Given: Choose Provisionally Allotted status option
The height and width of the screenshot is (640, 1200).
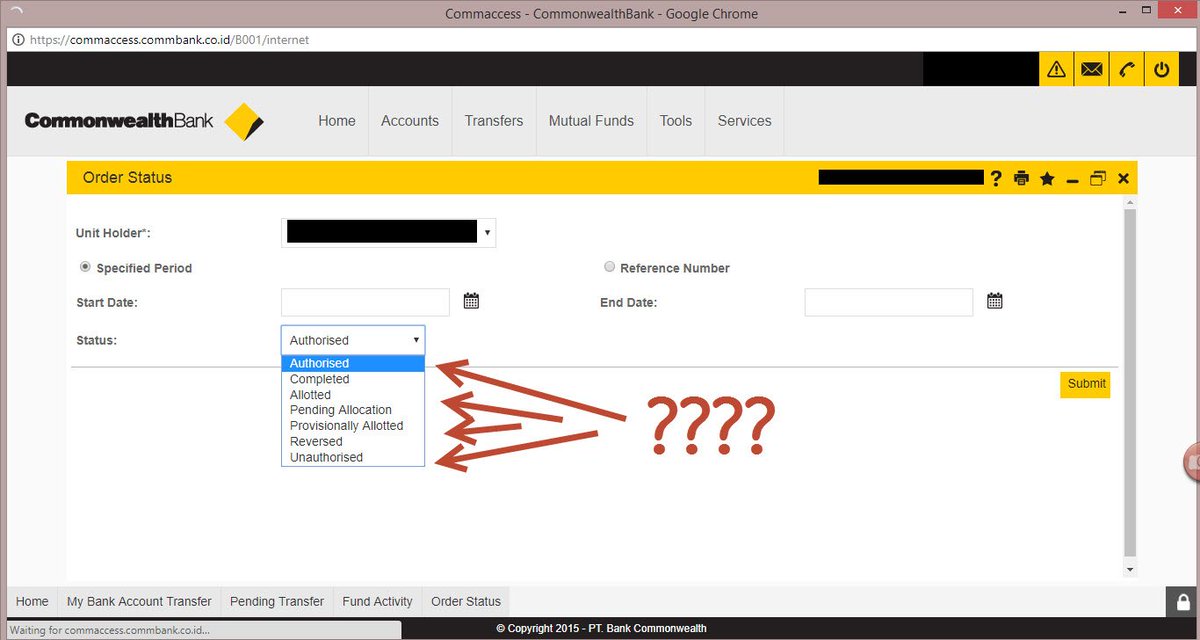Looking at the screenshot, I should (x=353, y=426).
